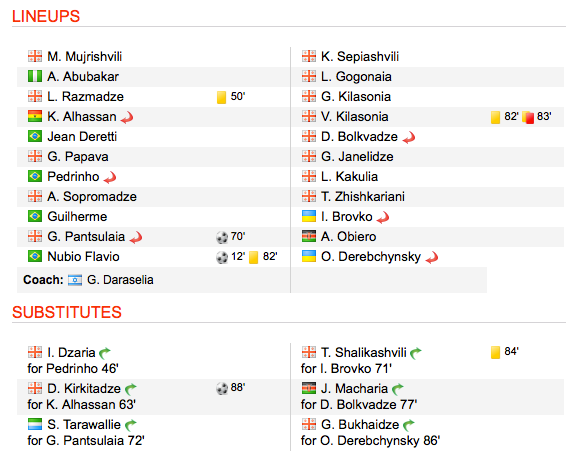Click the Israel flag next to coach name

75,280
